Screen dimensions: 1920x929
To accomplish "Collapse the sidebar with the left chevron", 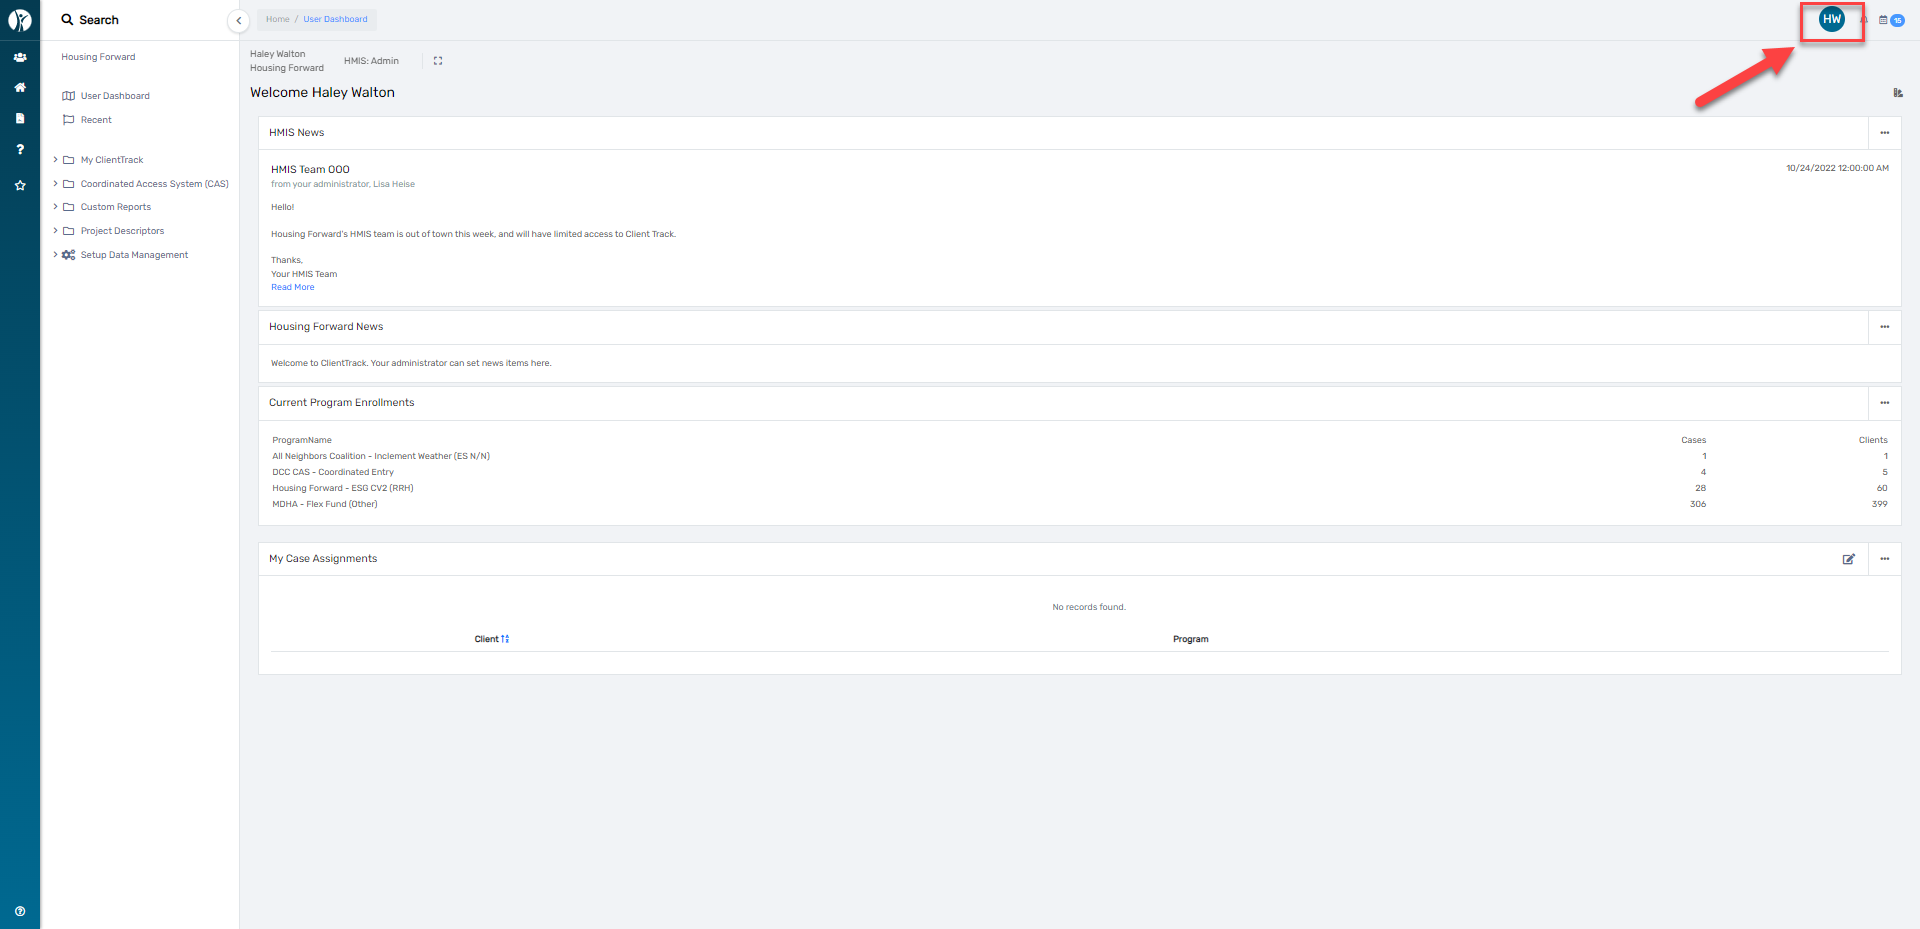I will (239, 20).
